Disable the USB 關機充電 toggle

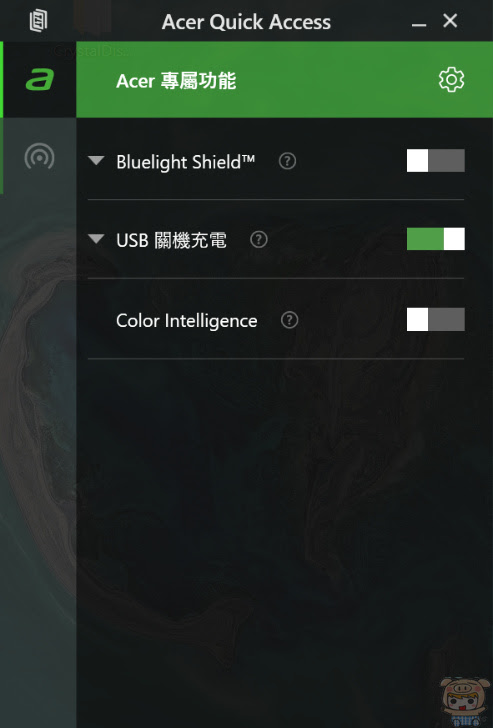435,239
